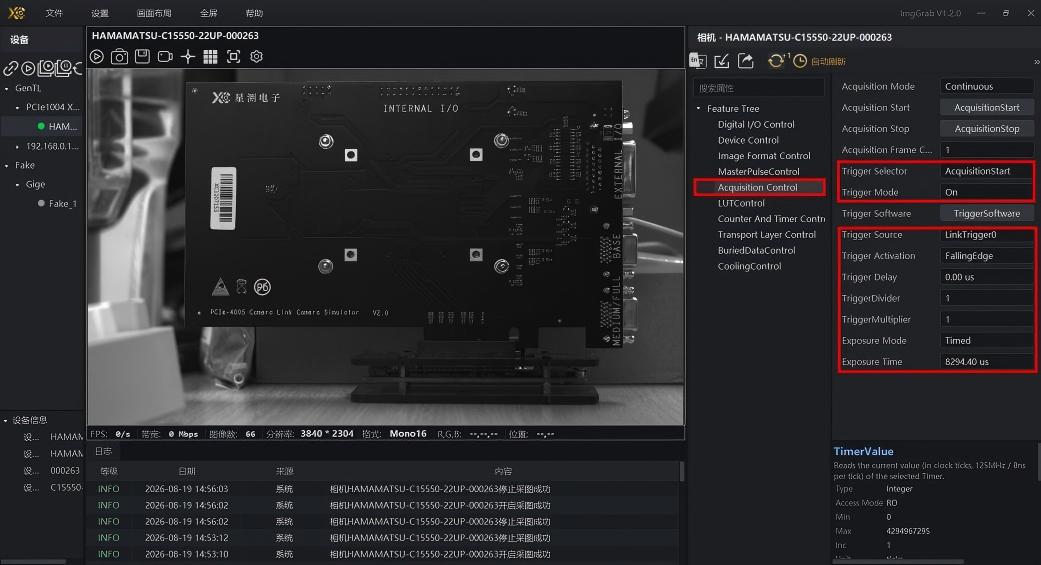
Task: Open the Trigger Activation FallingEdge dropdown
Action: pyautogui.click(x=987, y=256)
